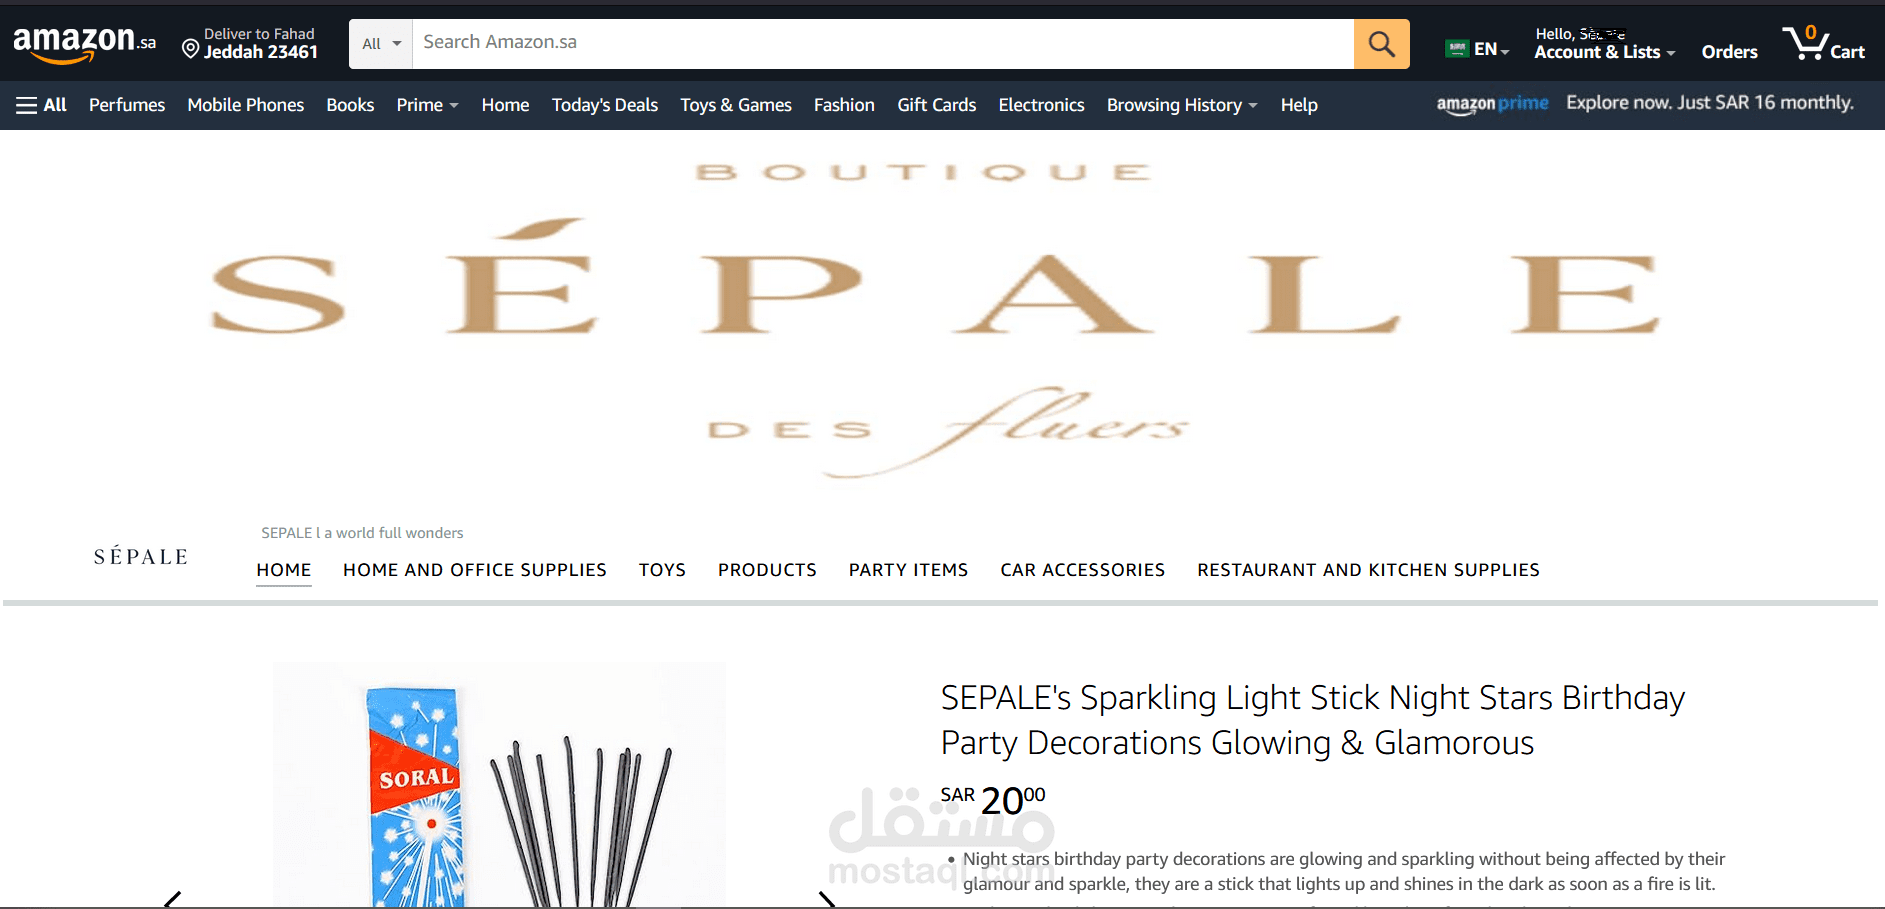Open the Orders link
This screenshot has height=909, width=1885.
[1729, 51]
